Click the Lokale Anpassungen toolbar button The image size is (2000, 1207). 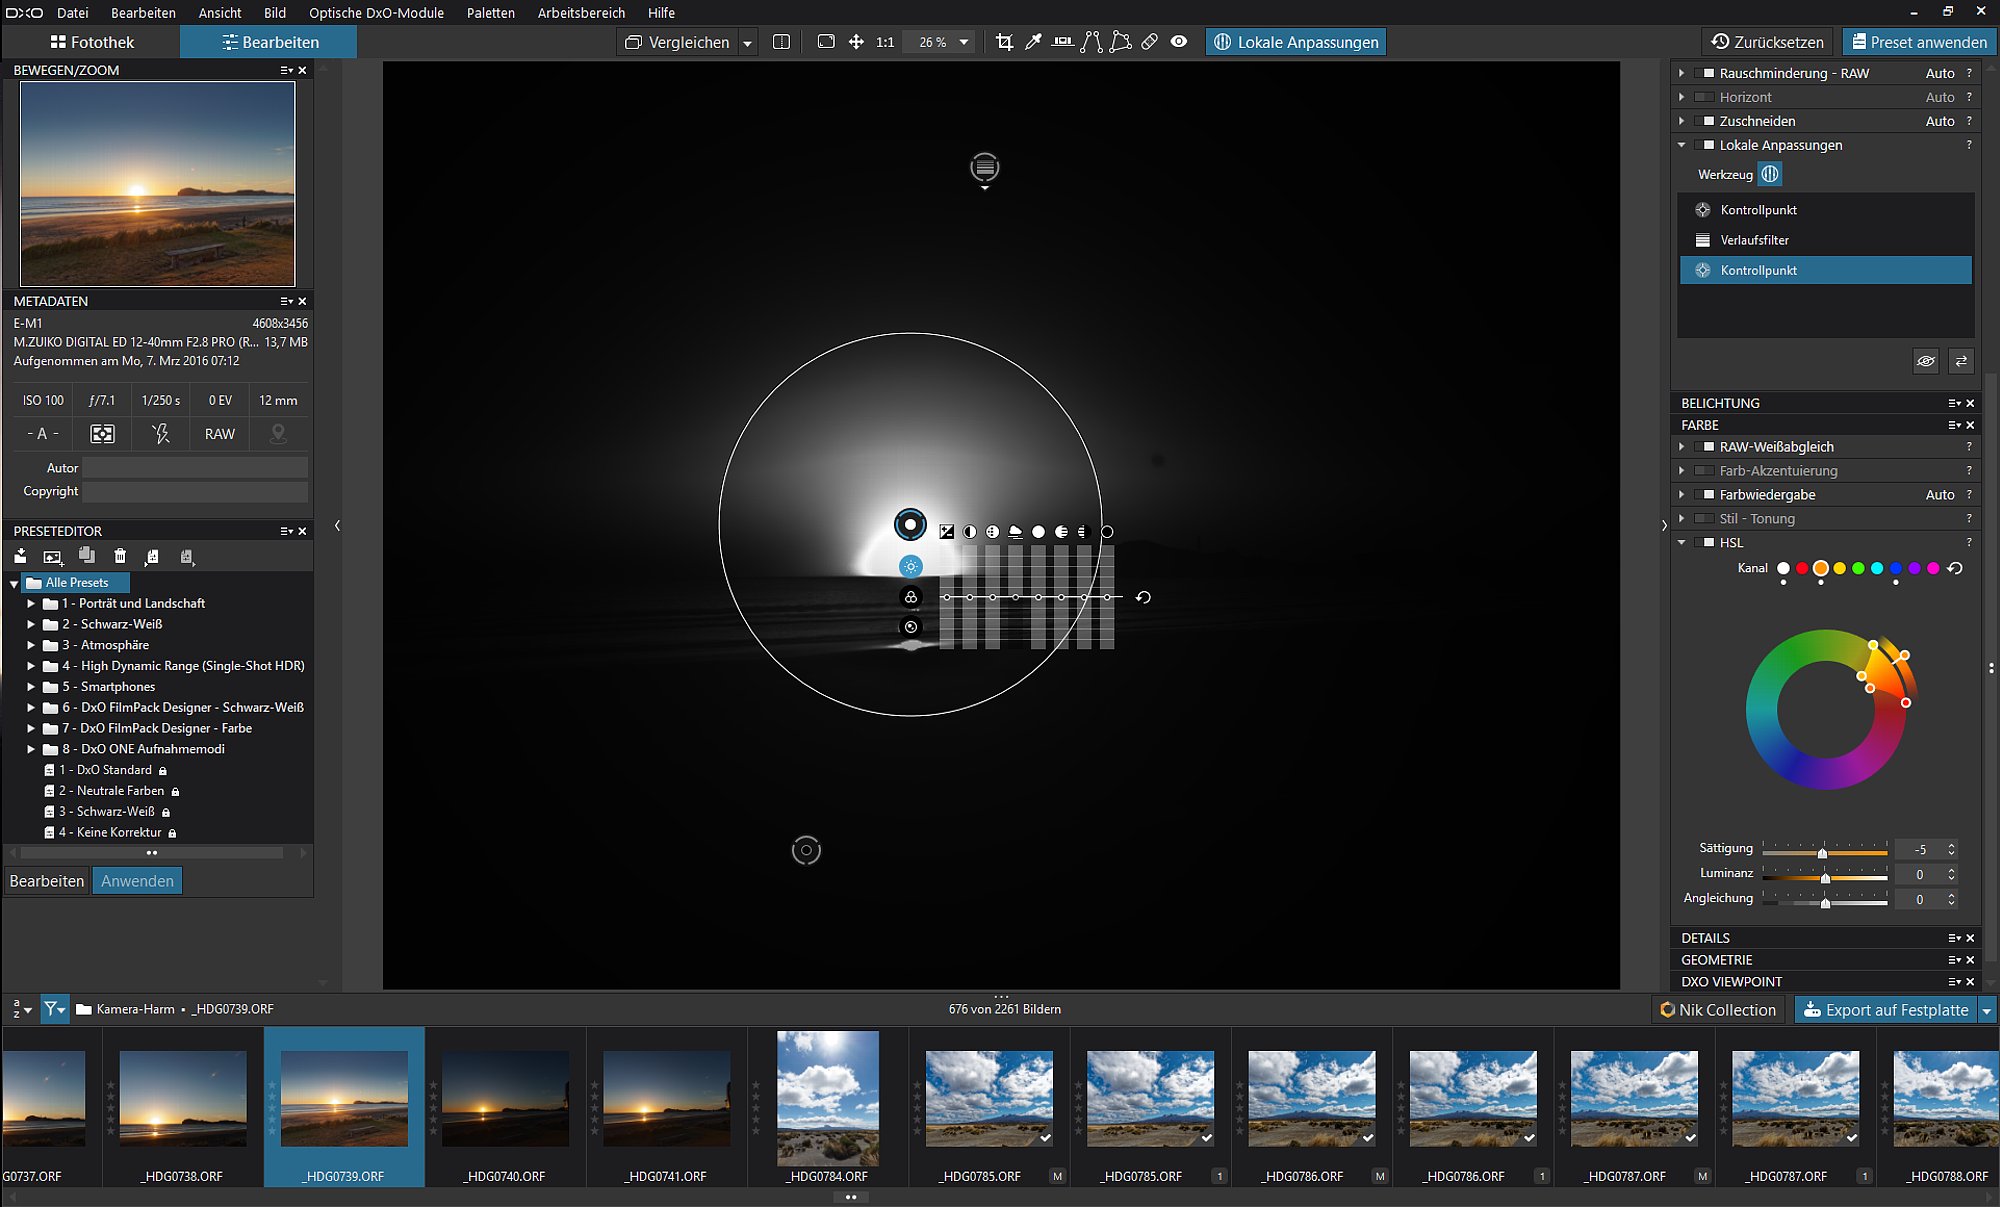[1296, 42]
